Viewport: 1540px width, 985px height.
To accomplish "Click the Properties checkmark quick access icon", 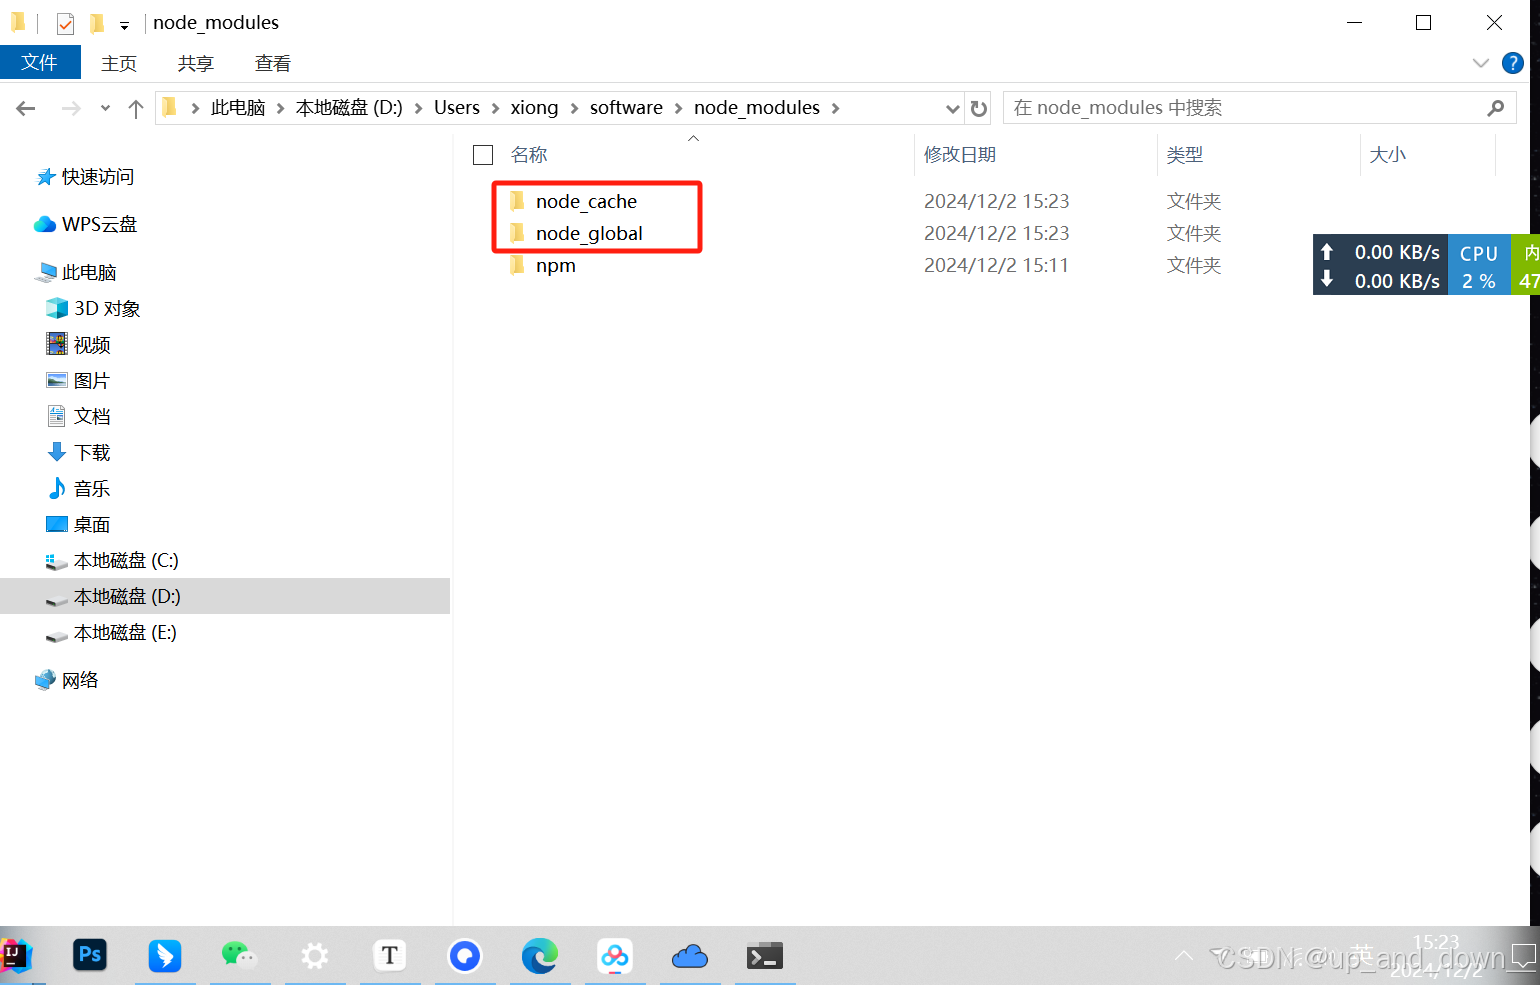I will click(65, 23).
